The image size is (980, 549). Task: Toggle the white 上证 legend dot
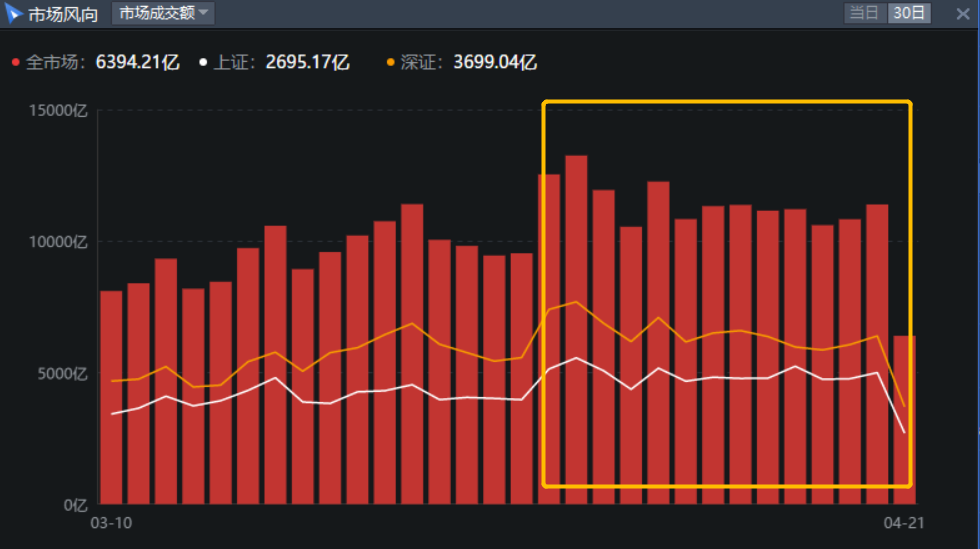[x=203, y=63]
